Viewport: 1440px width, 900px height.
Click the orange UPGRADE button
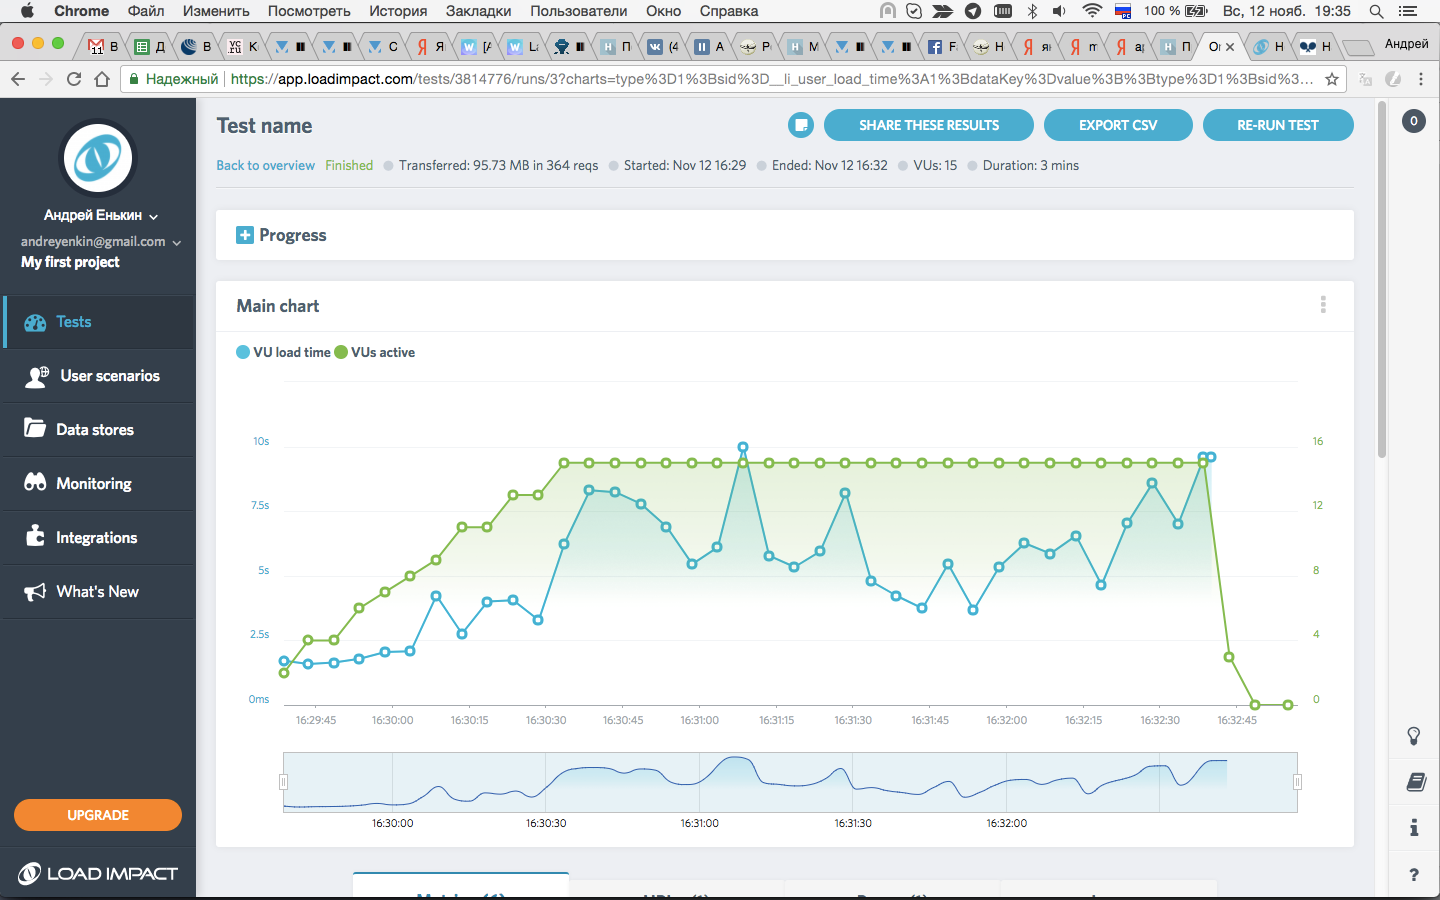pyautogui.click(x=98, y=815)
